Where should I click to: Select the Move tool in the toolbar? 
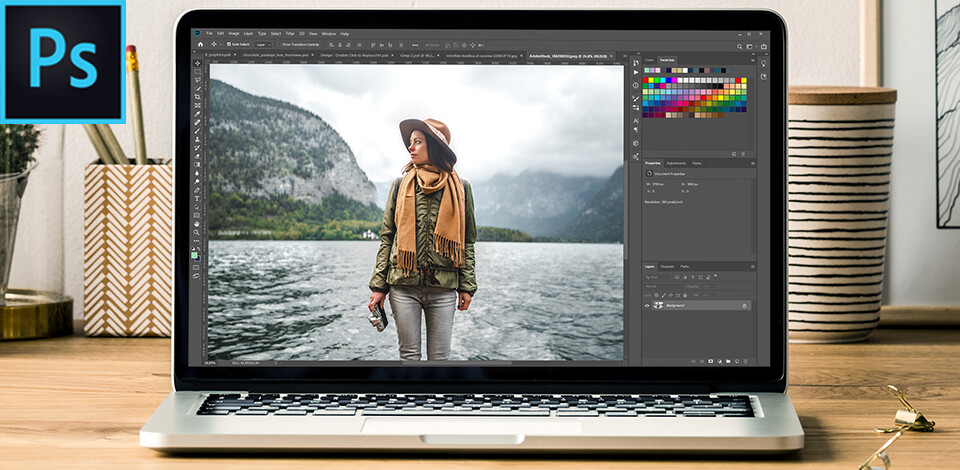[x=198, y=62]
